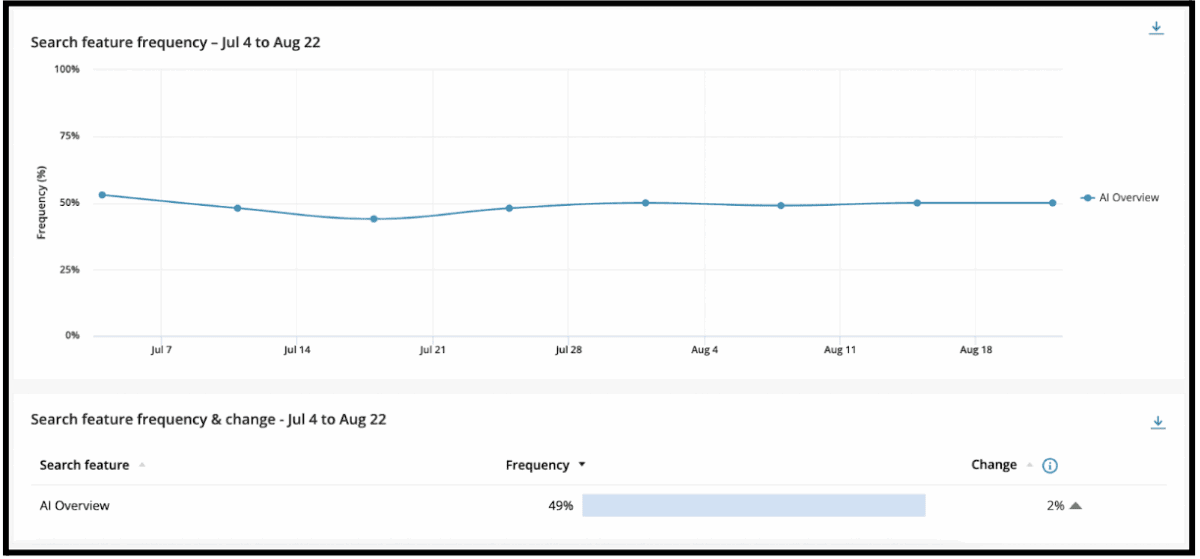The width and height of the screenshot is (1200, 559).
Task: Select the data point between Aug 4 and Aug 11
Action: (781, 206)
